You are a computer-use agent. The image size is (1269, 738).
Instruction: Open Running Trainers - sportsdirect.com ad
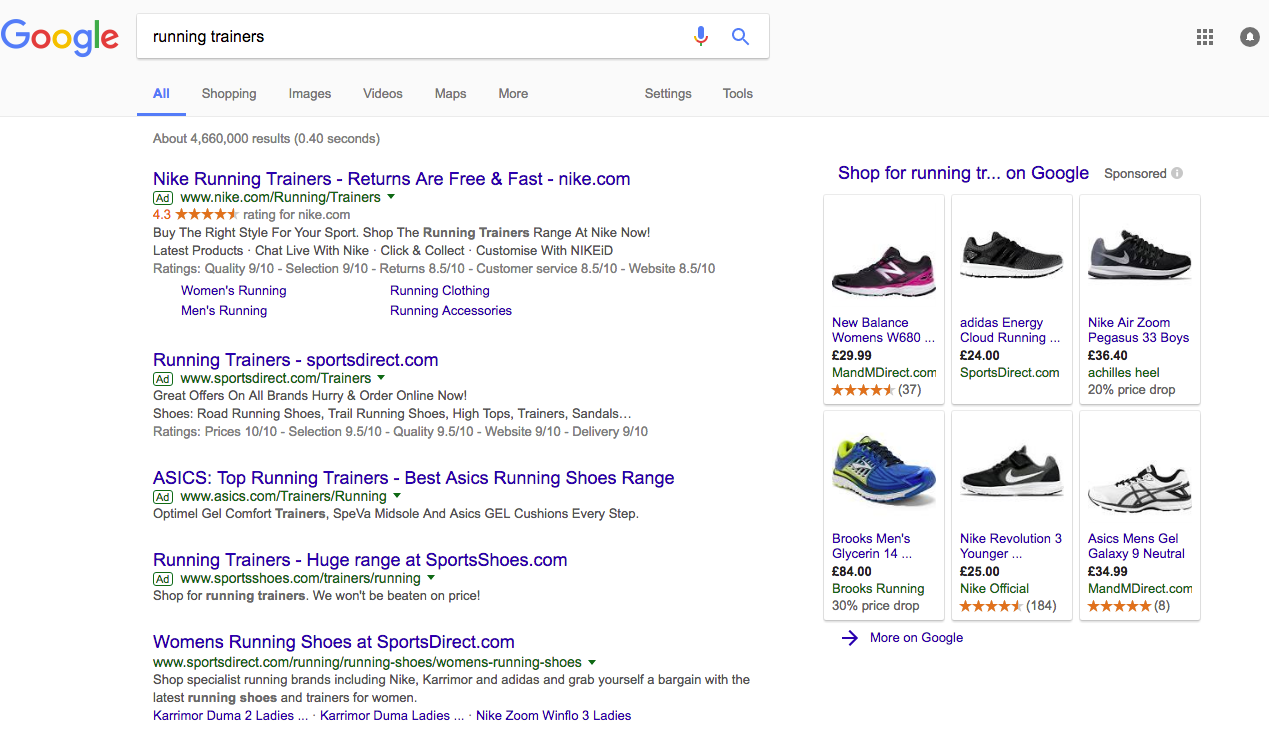pyautogui.click(x=296, y=360)
